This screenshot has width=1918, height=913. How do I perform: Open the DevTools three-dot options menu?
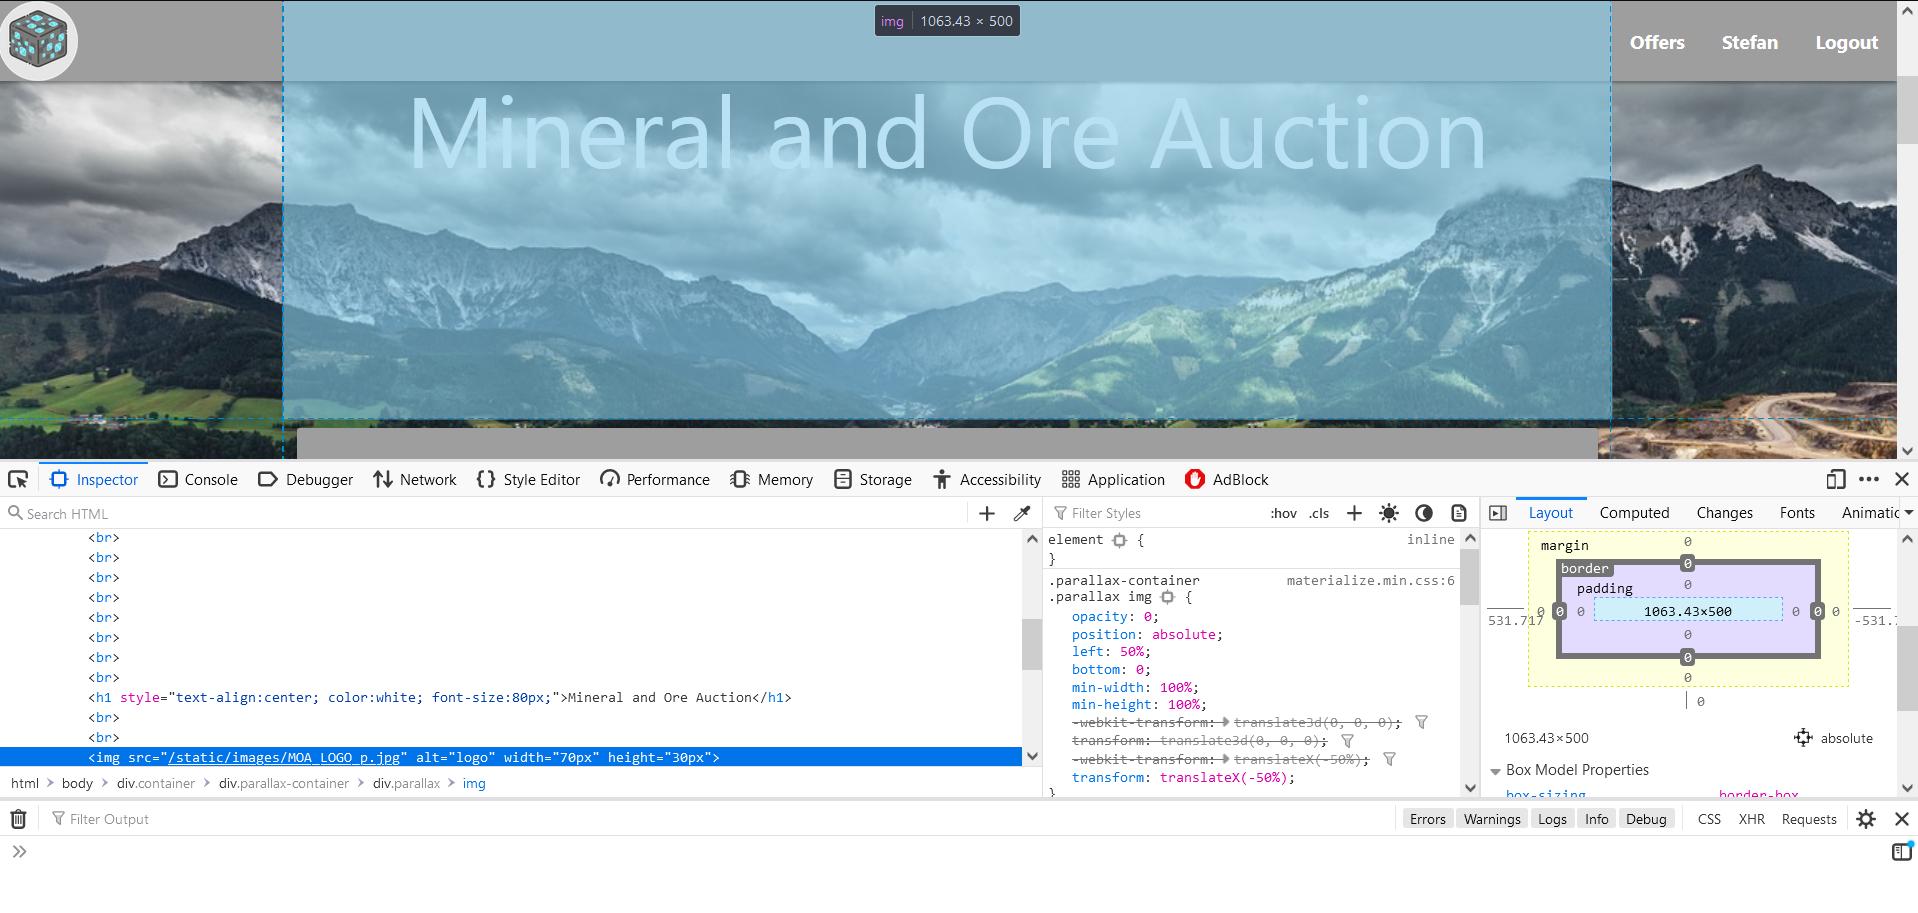pos(1869,479)
